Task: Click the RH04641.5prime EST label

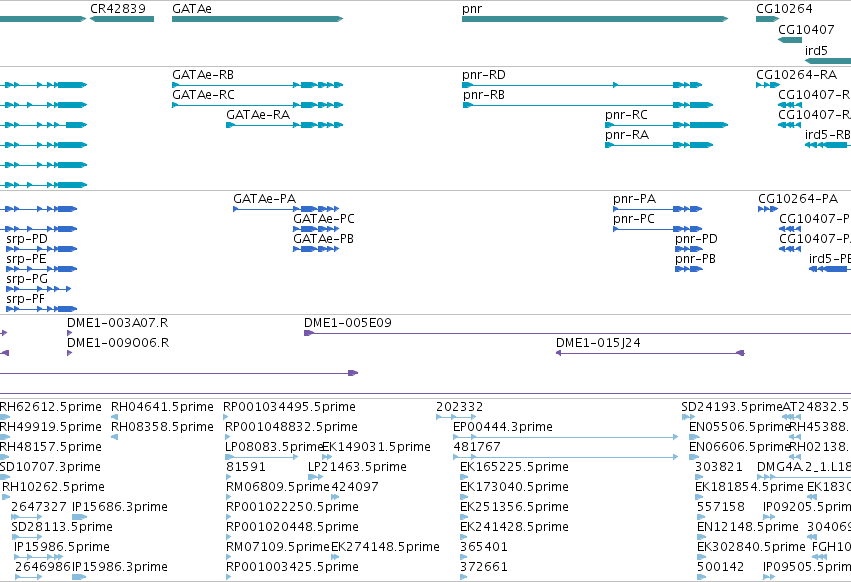Action: 162,407
